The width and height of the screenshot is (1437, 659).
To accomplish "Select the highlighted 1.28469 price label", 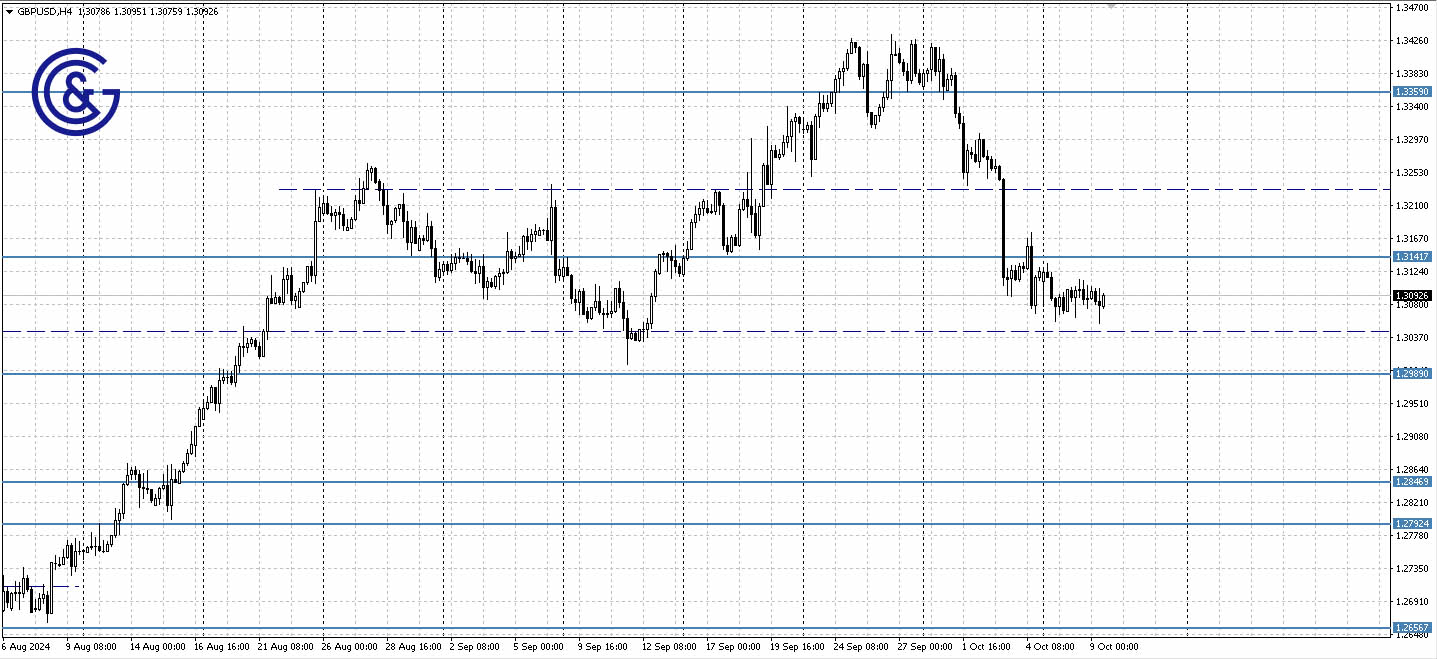I will tap(1410, 482).
